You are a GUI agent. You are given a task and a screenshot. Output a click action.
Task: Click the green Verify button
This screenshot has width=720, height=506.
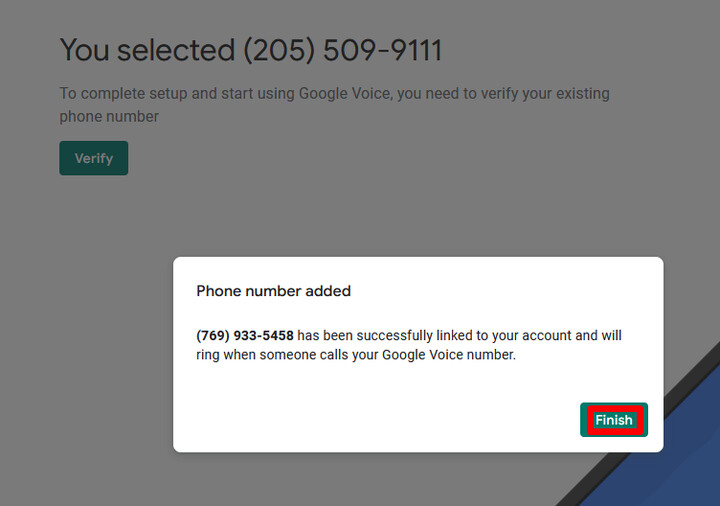(94, 158)
